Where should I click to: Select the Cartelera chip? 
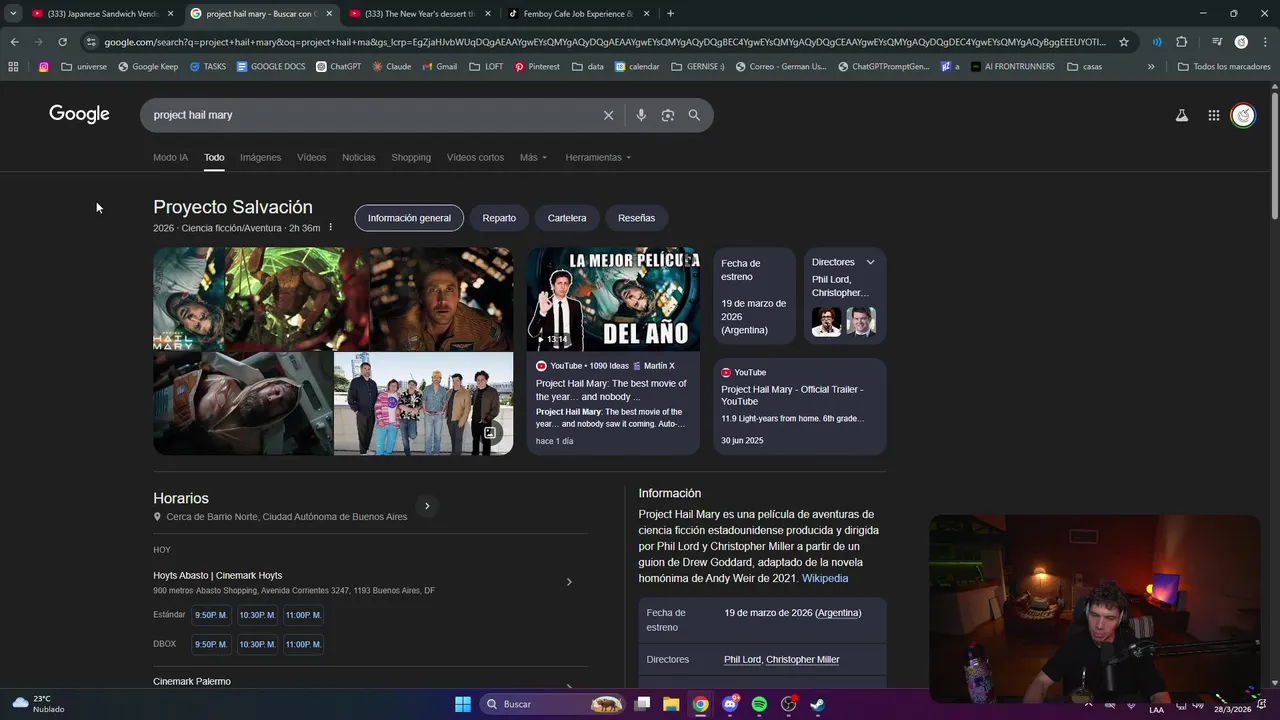coord(567,218)
